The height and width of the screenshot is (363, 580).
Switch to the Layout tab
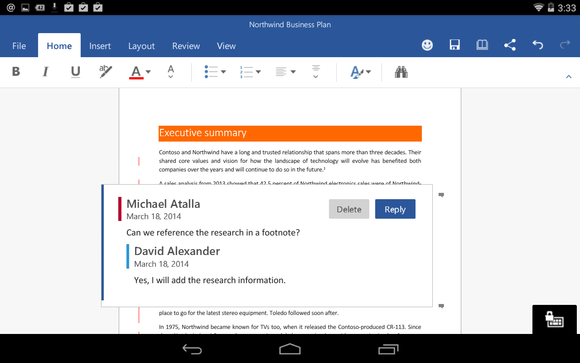141,46
